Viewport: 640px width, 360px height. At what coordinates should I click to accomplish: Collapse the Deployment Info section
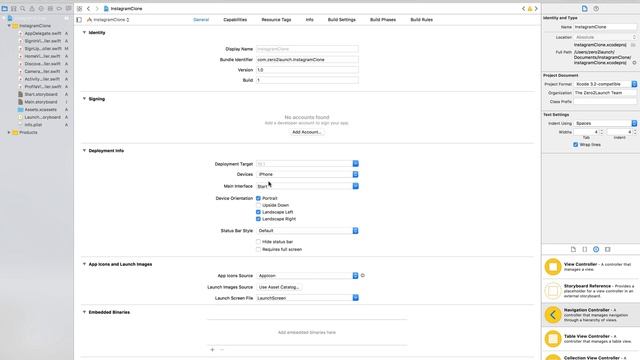click(84, 151)
